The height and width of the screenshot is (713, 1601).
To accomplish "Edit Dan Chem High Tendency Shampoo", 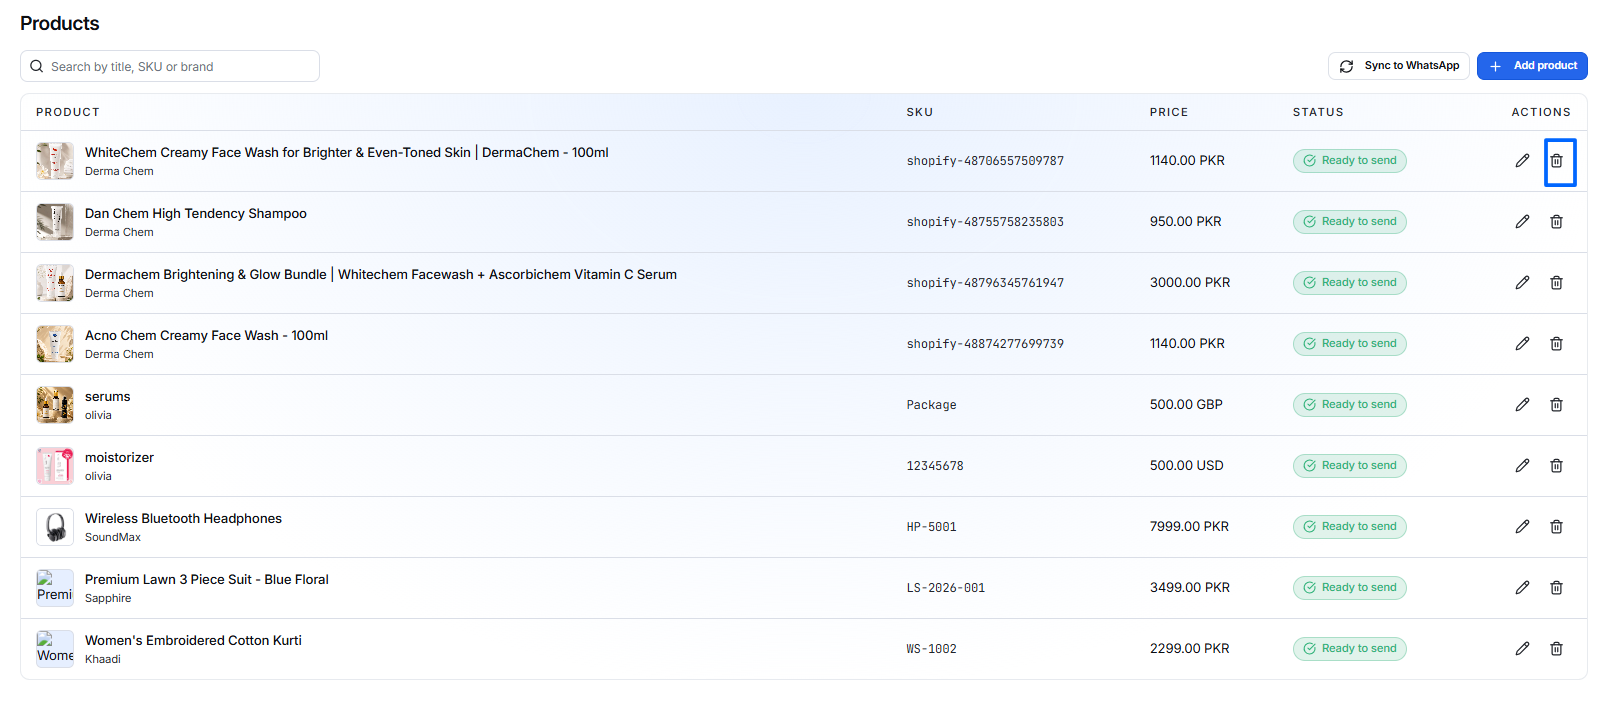I will point(1522,222).
